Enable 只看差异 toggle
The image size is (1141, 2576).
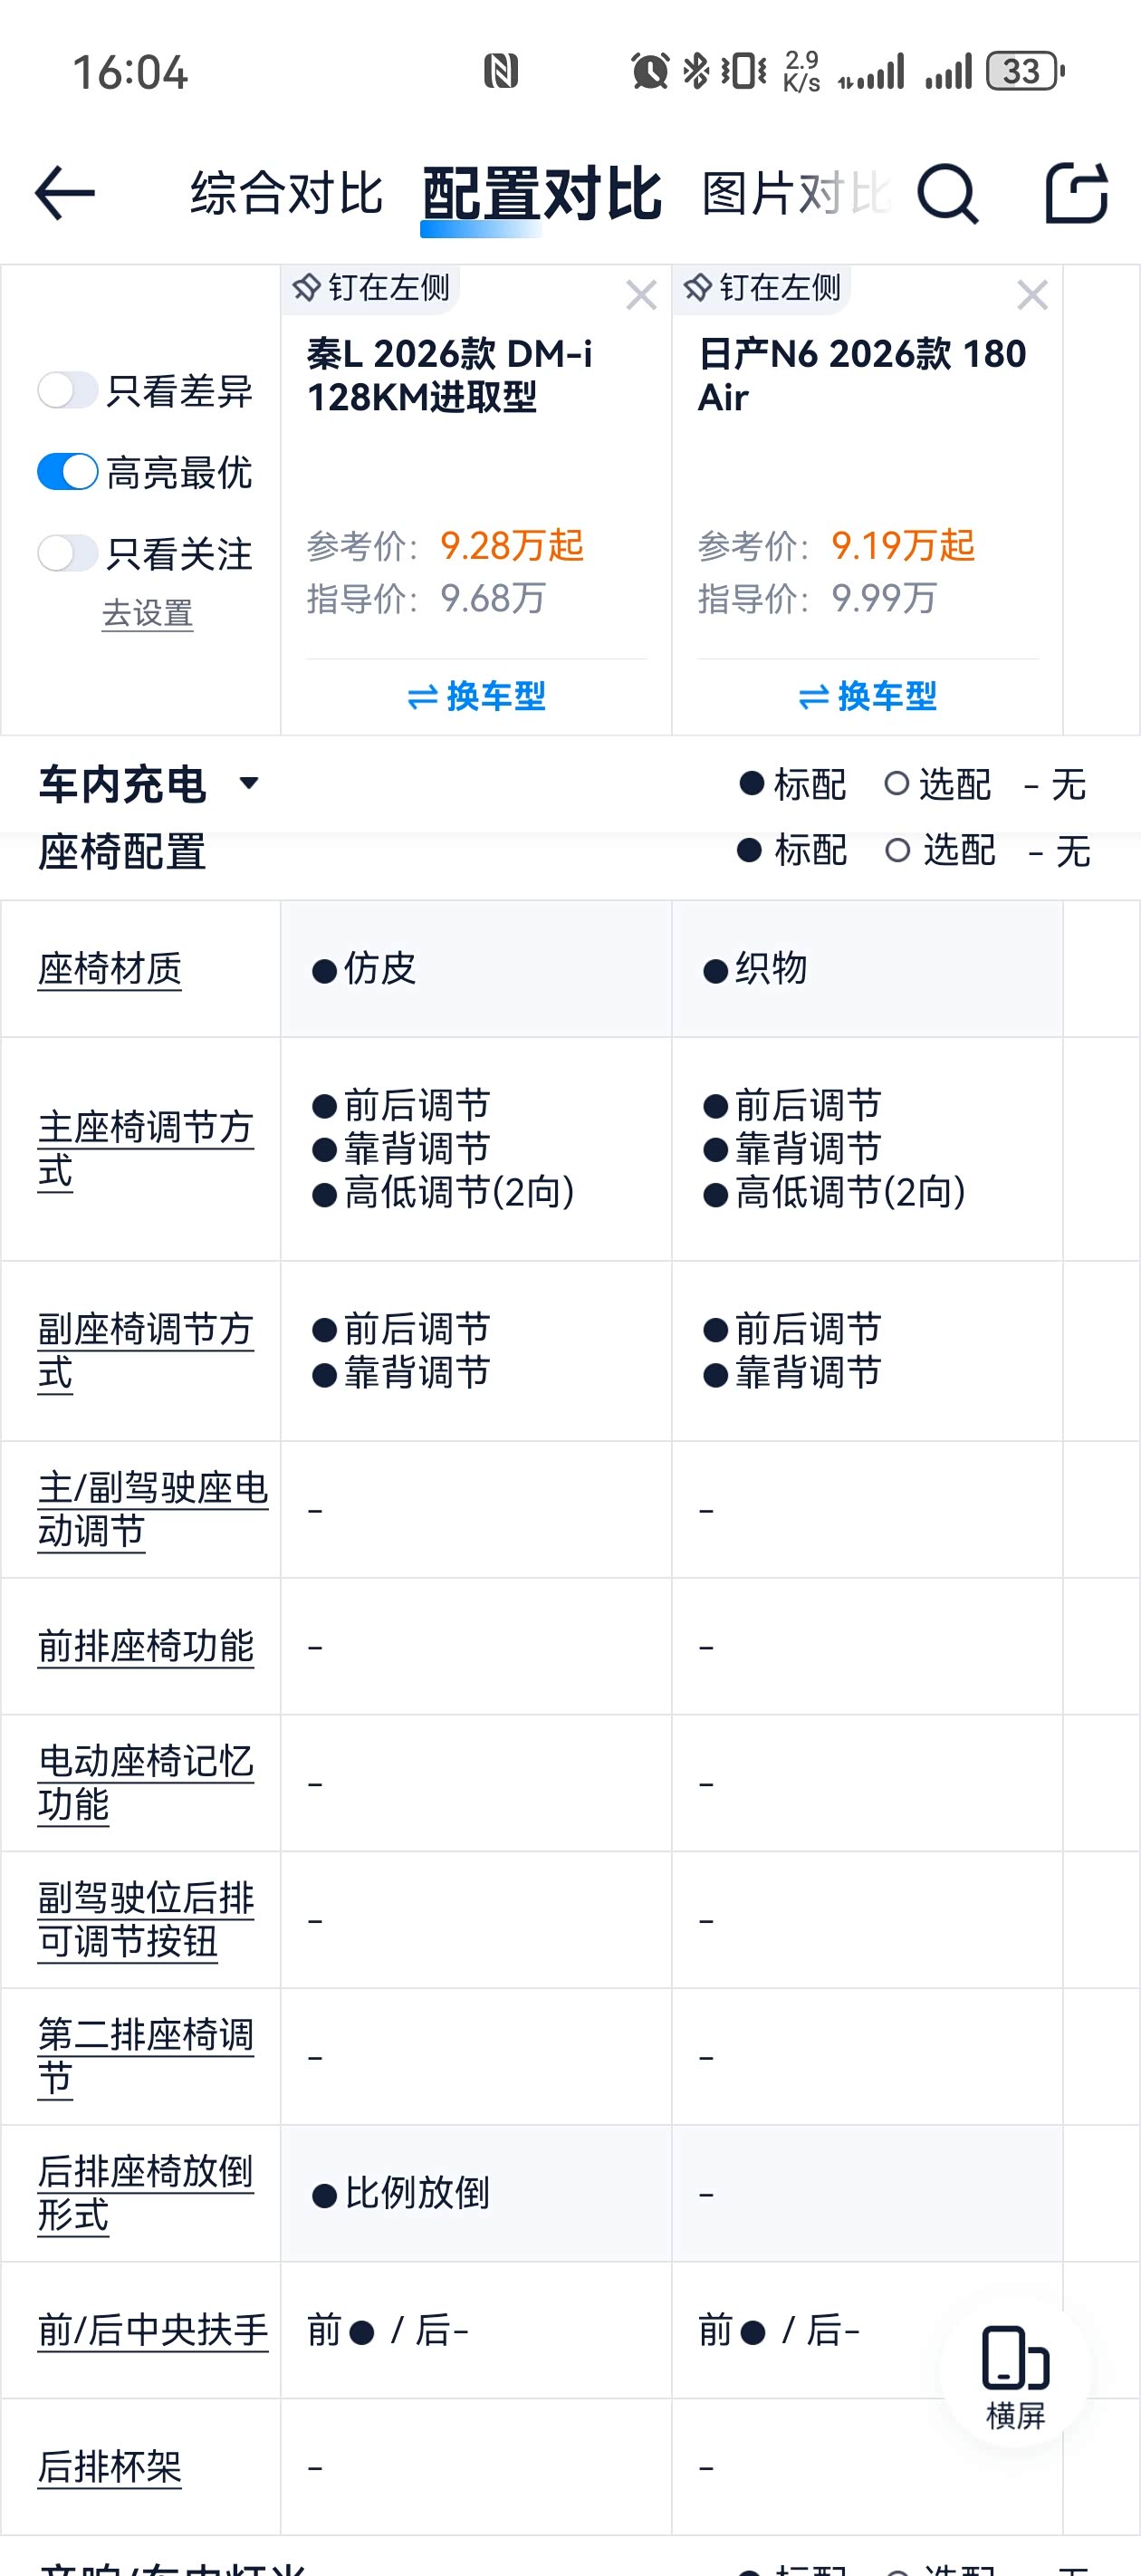[67, 390]
